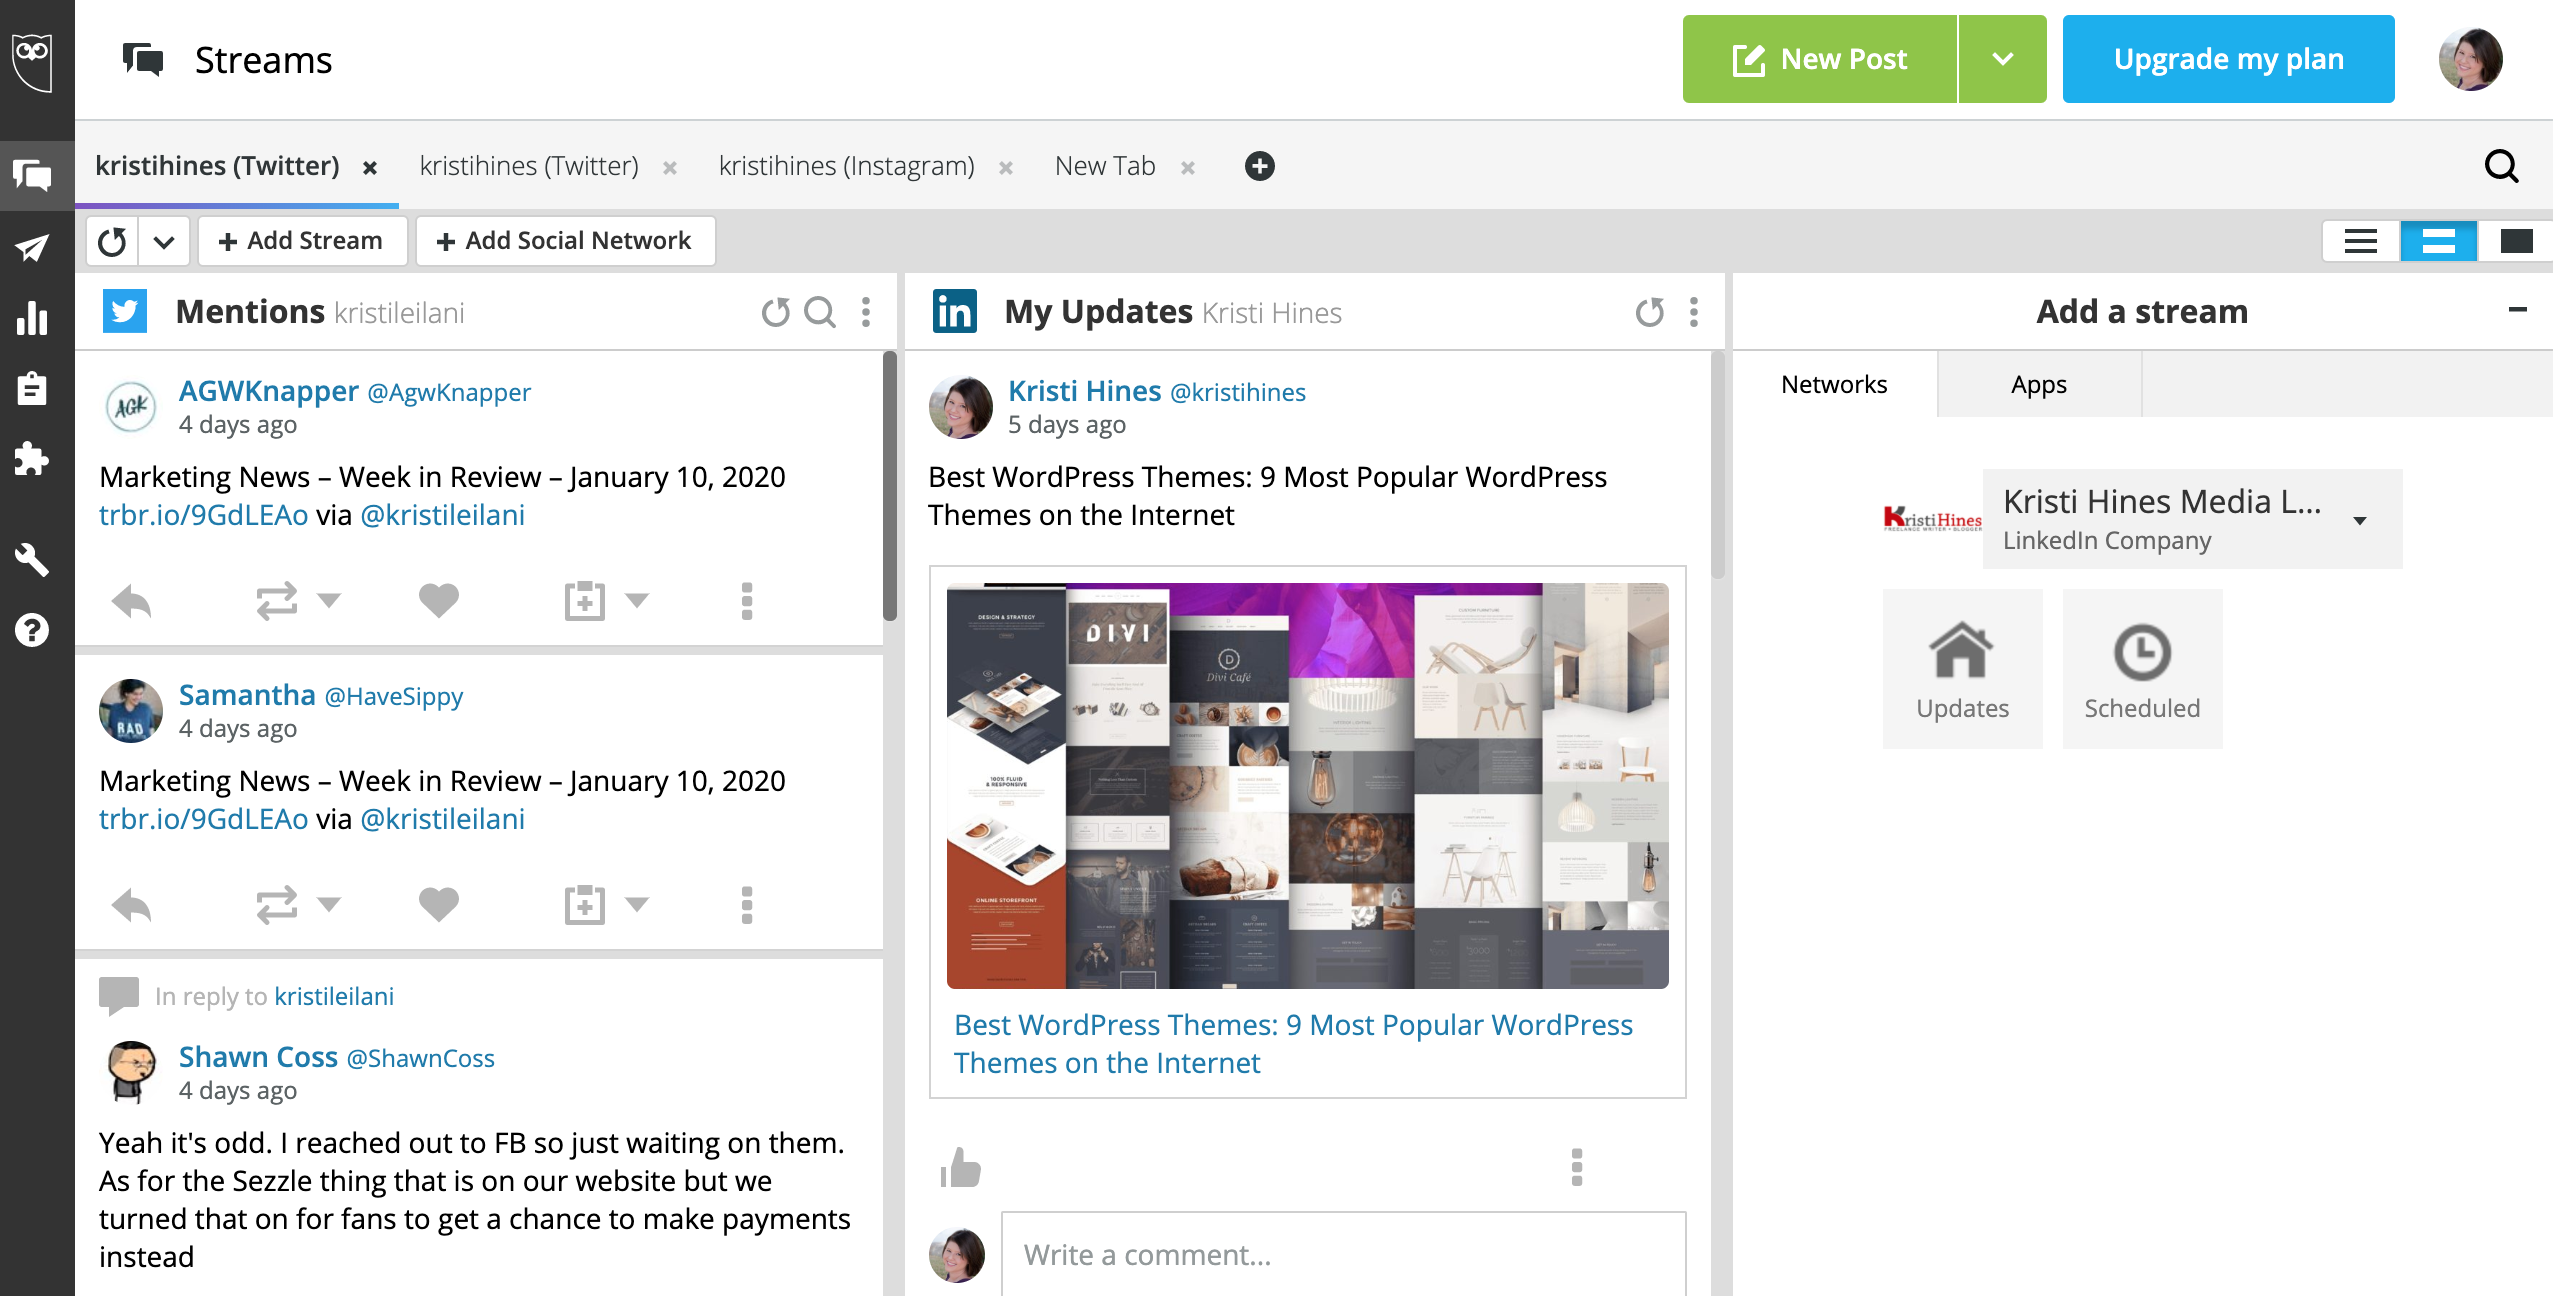The width and height of the screenshot is (2553, 1296).
Task: Switch to second kristihines (Twitter) tab
Action: pyautogui.click(x=529, y=166)
